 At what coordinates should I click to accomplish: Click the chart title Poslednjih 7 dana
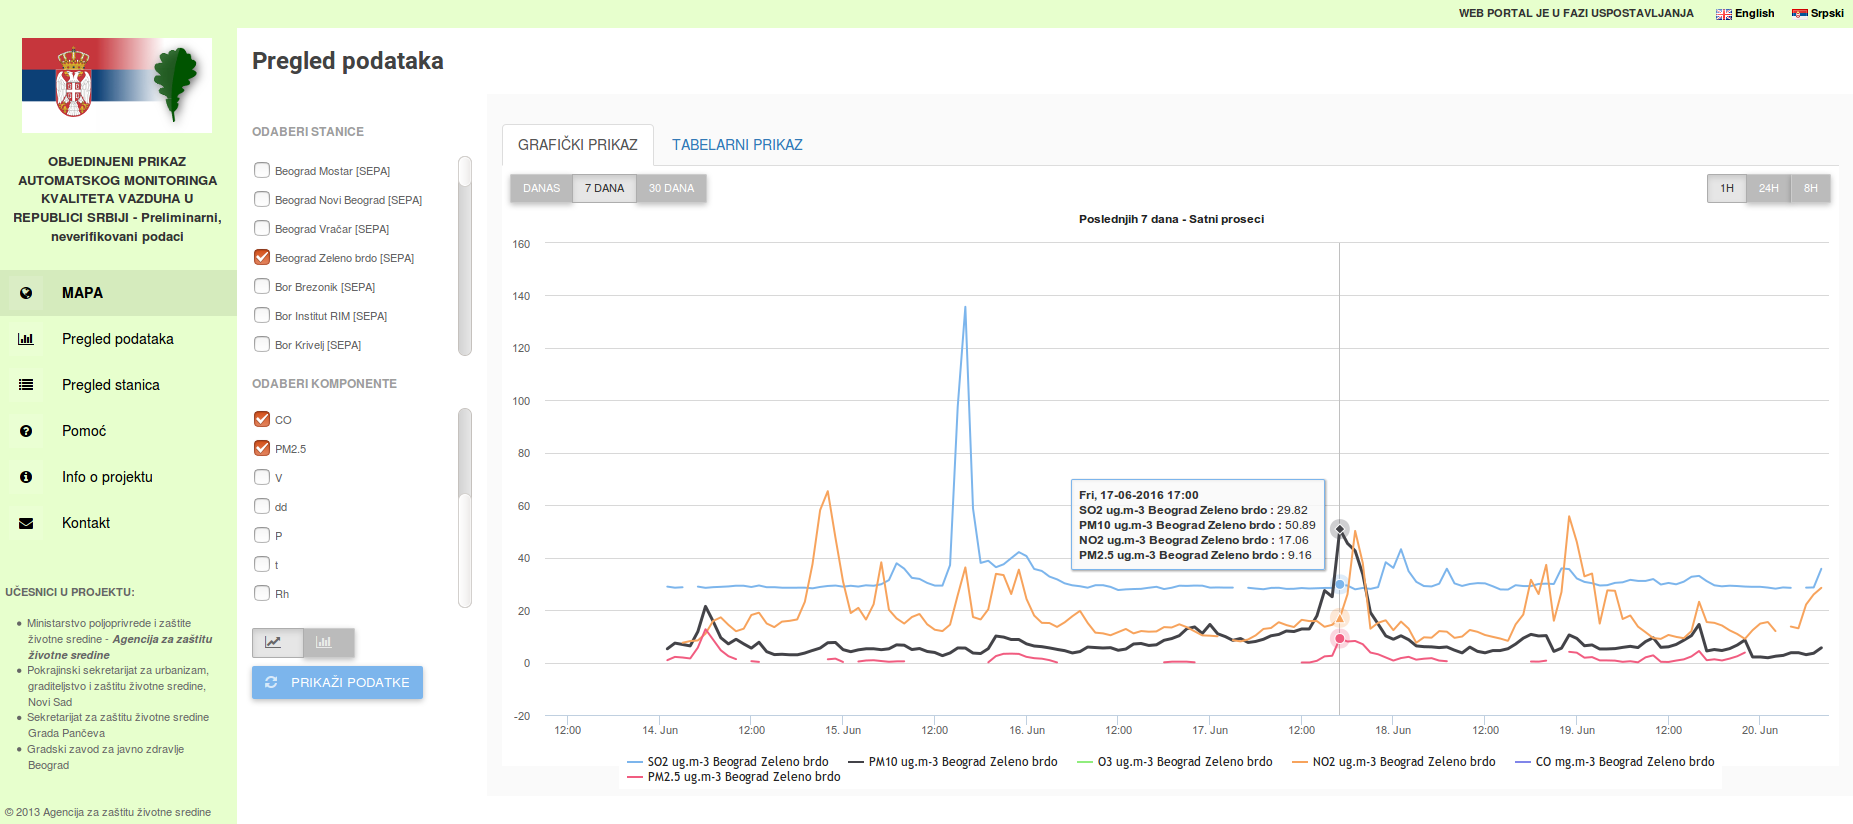(x=1171, y=219)
